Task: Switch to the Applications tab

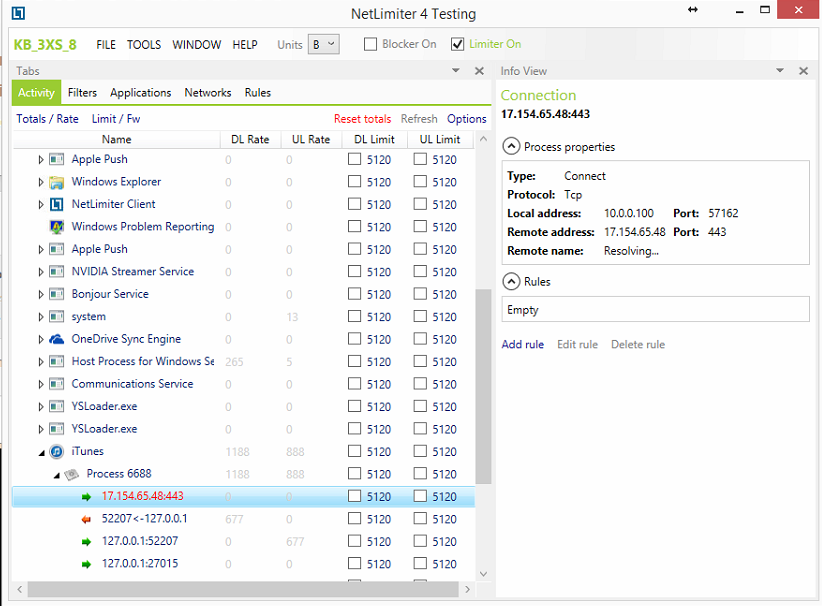Action: (x=140, y=93)
